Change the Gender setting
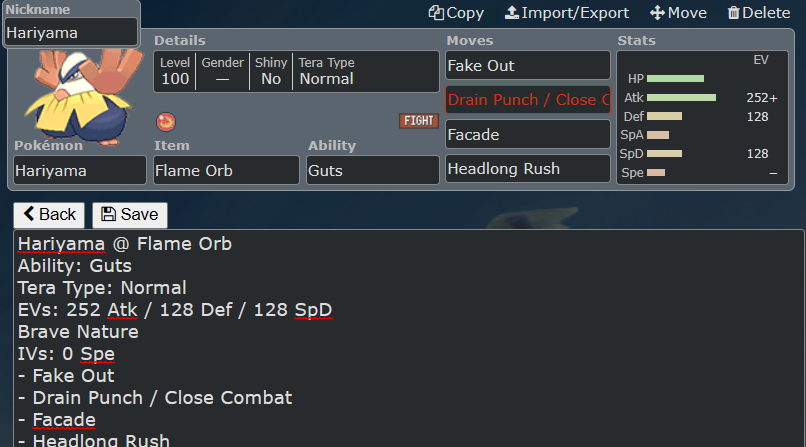 222,71
